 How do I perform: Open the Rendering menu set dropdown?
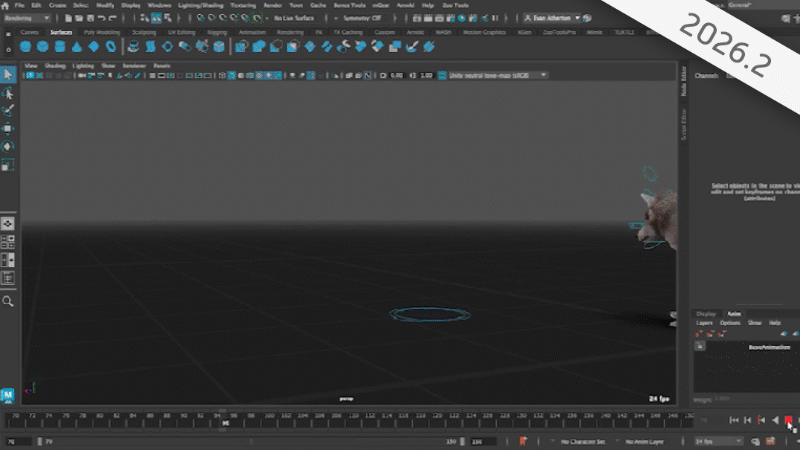tap(27, 18)
